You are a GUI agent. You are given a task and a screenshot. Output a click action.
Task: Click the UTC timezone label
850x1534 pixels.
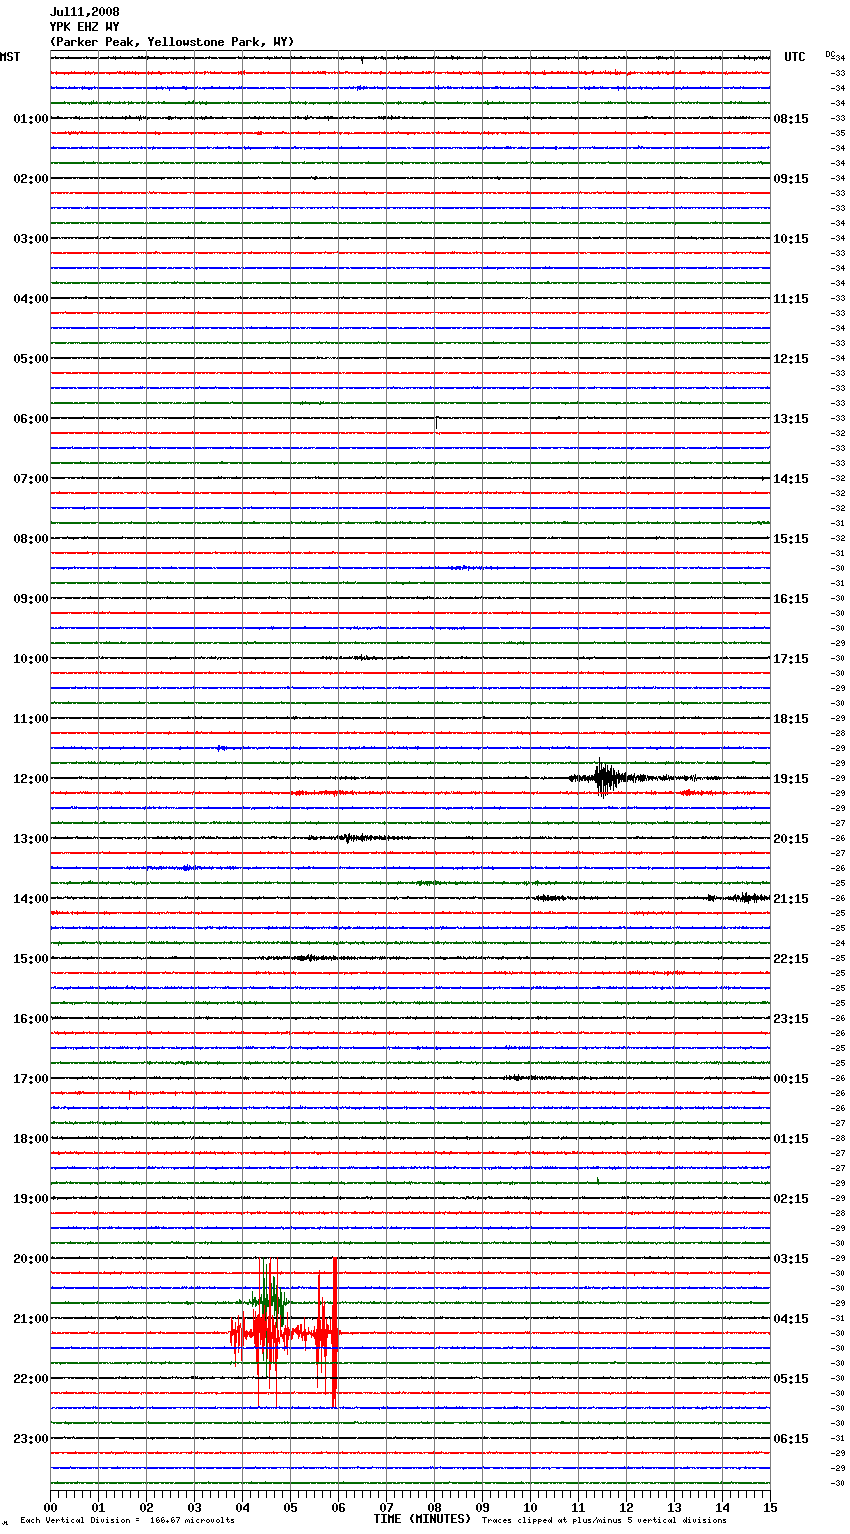pos(794,57)
